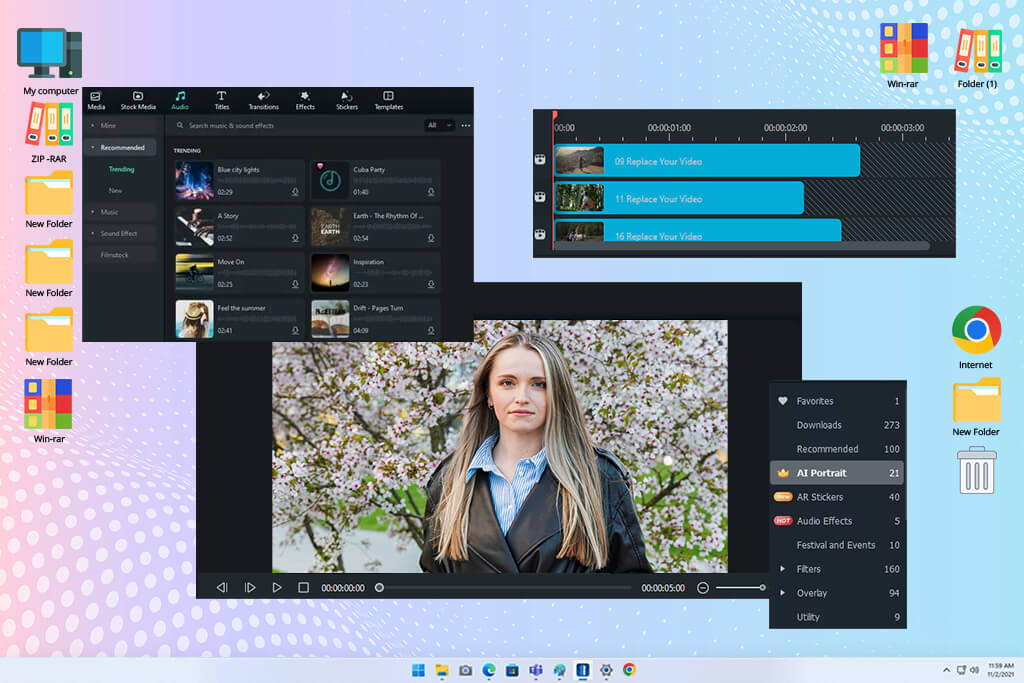This screenshot has width=1024, height=683.
Task: Download the Blue city lights track
Action: click(x=295, y=192)
